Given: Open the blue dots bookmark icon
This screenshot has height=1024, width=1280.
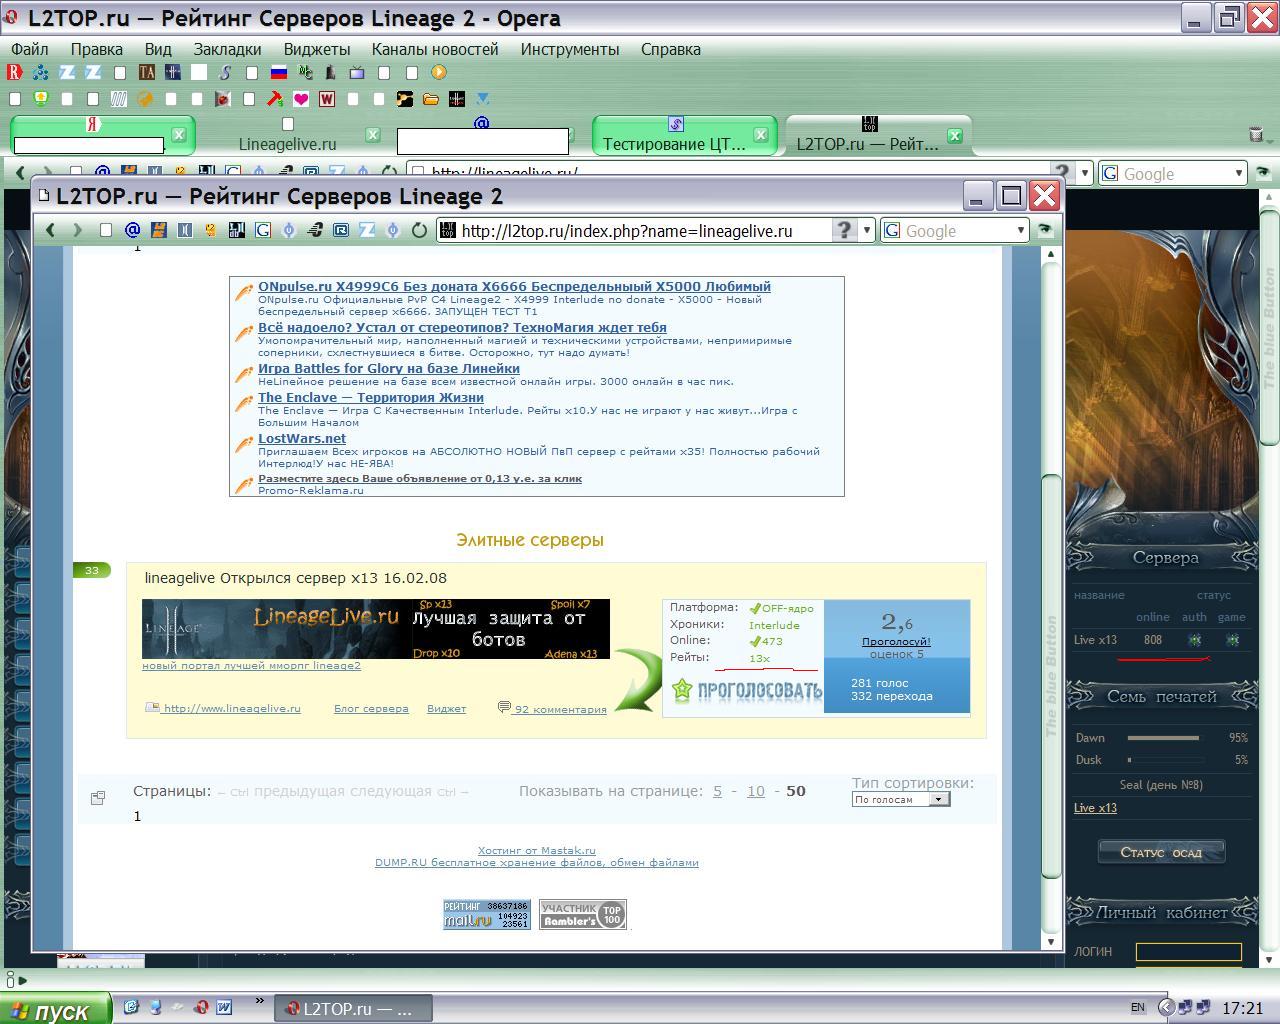Looking at the screenshot, I should 40,72.
